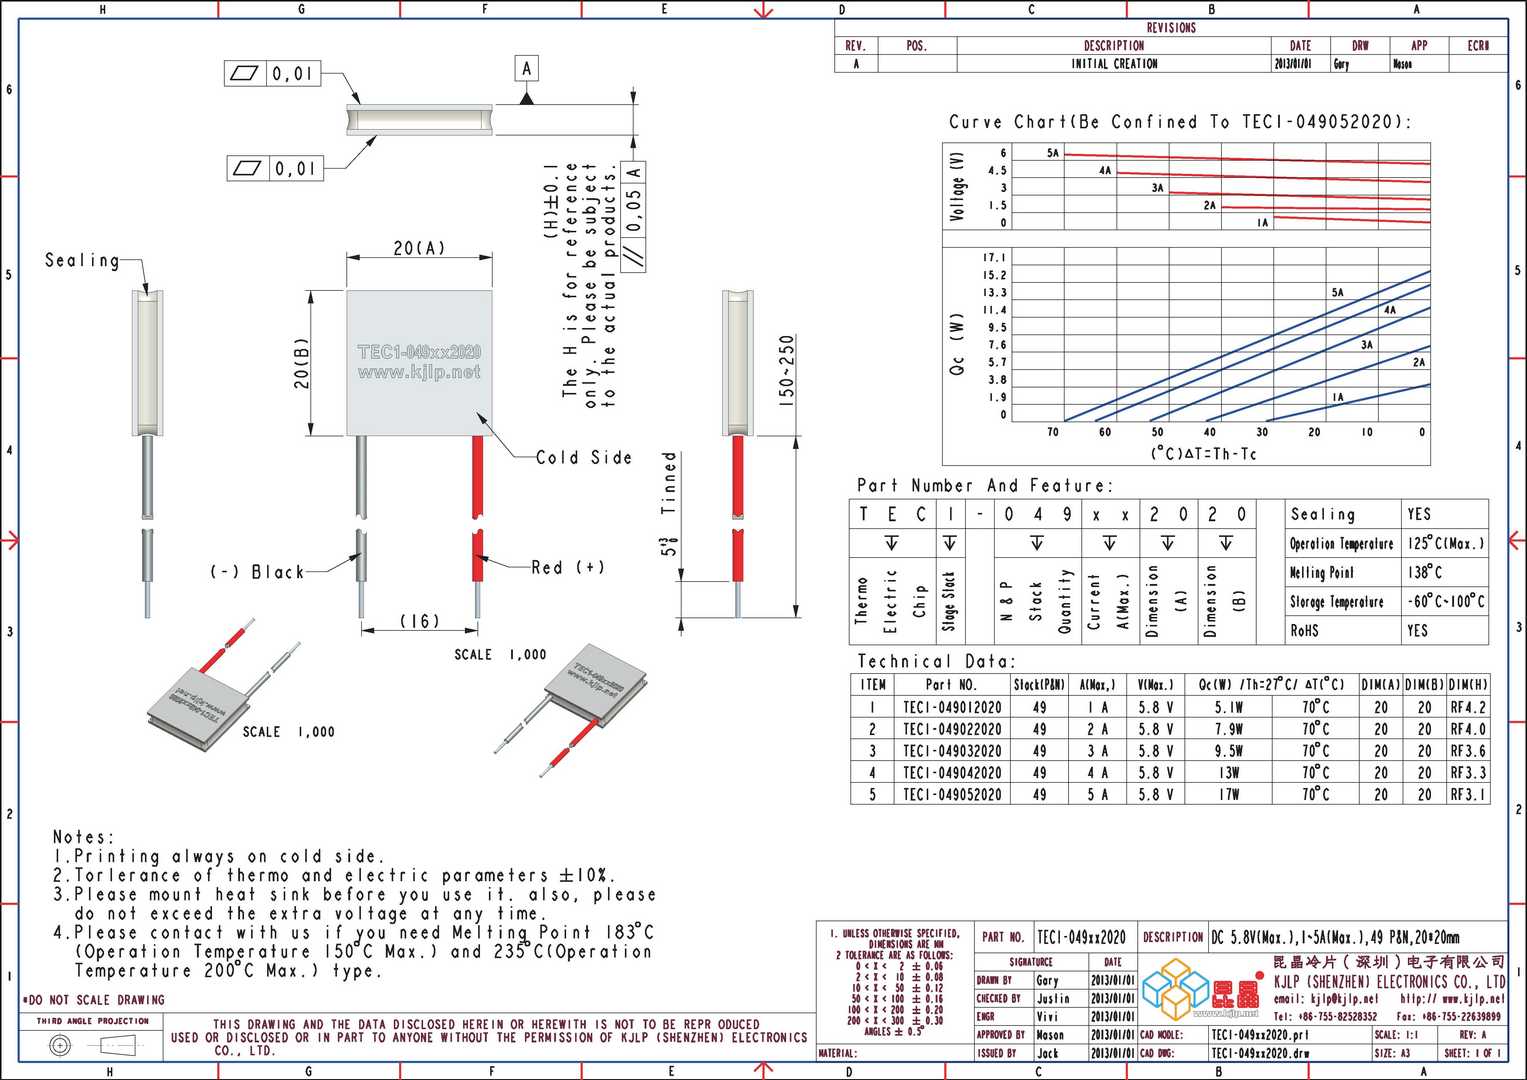
Task: Click the CAD model file 'TEC1-049xx2020.prt'
Action: coord(1259,1035)
